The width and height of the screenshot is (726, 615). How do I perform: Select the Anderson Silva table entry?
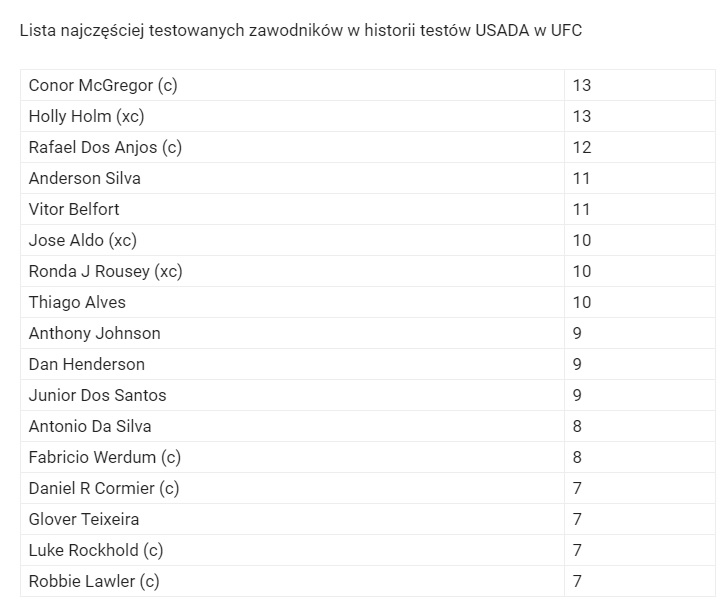coord(292,178)
